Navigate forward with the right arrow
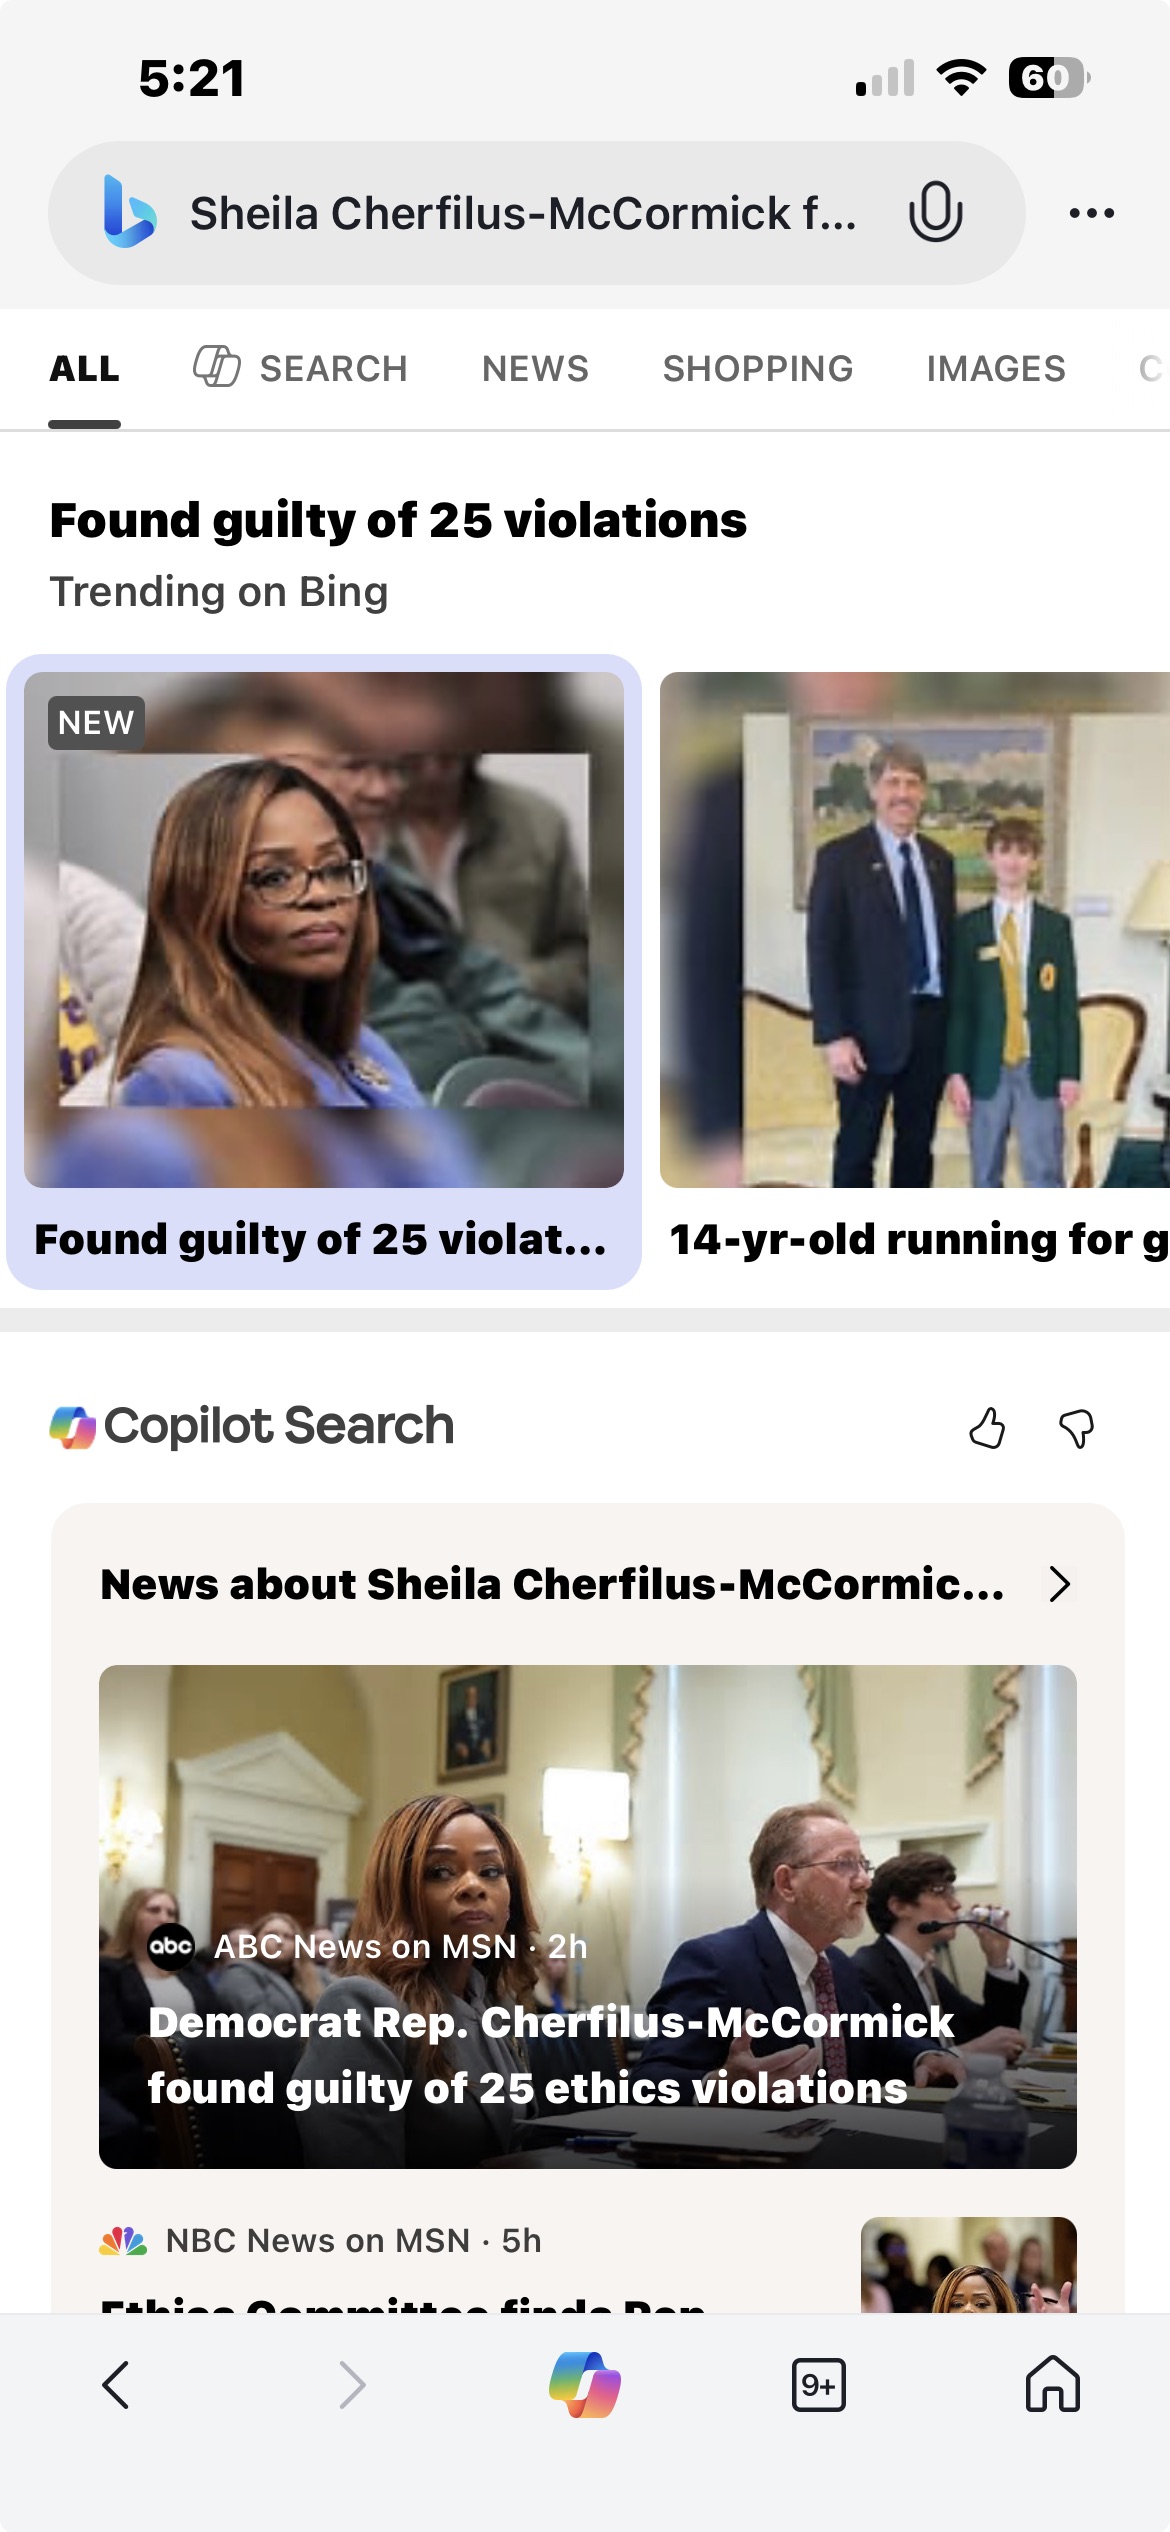Image resolution: width=1170 pixels, height=2532 pixels. tap(351, 2385)
